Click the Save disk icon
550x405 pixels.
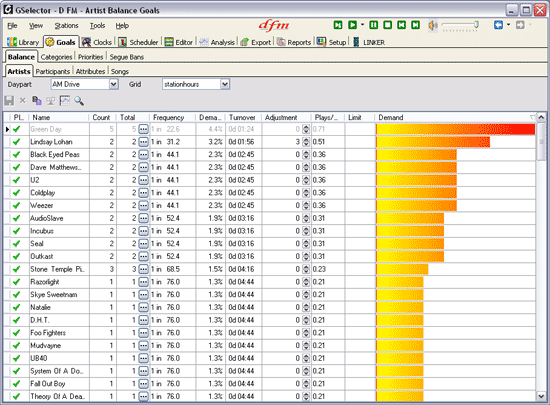pyautogui.click(x=9, y=101)
